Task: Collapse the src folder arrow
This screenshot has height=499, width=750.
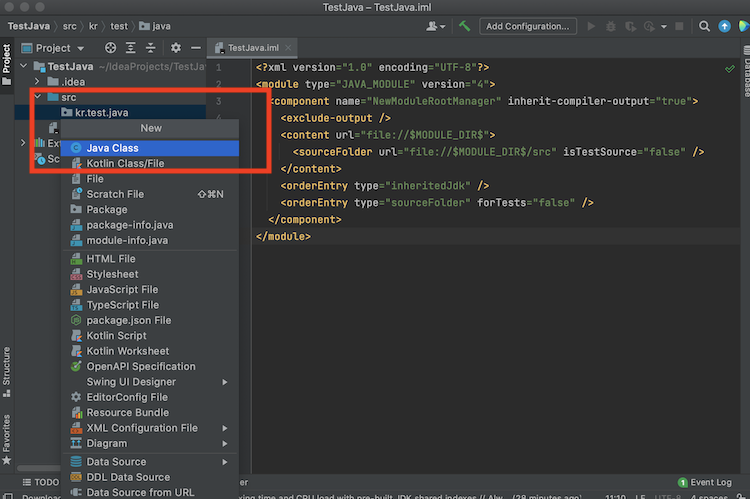Action: click(x=37, y=97)
